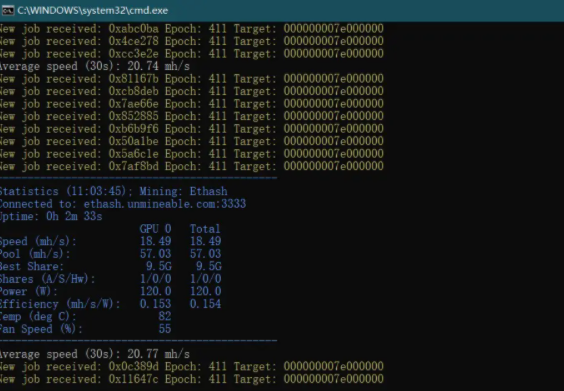
Task: Click the GPU 0 Best Share 9.5G
Action: [x=159, y=267]
